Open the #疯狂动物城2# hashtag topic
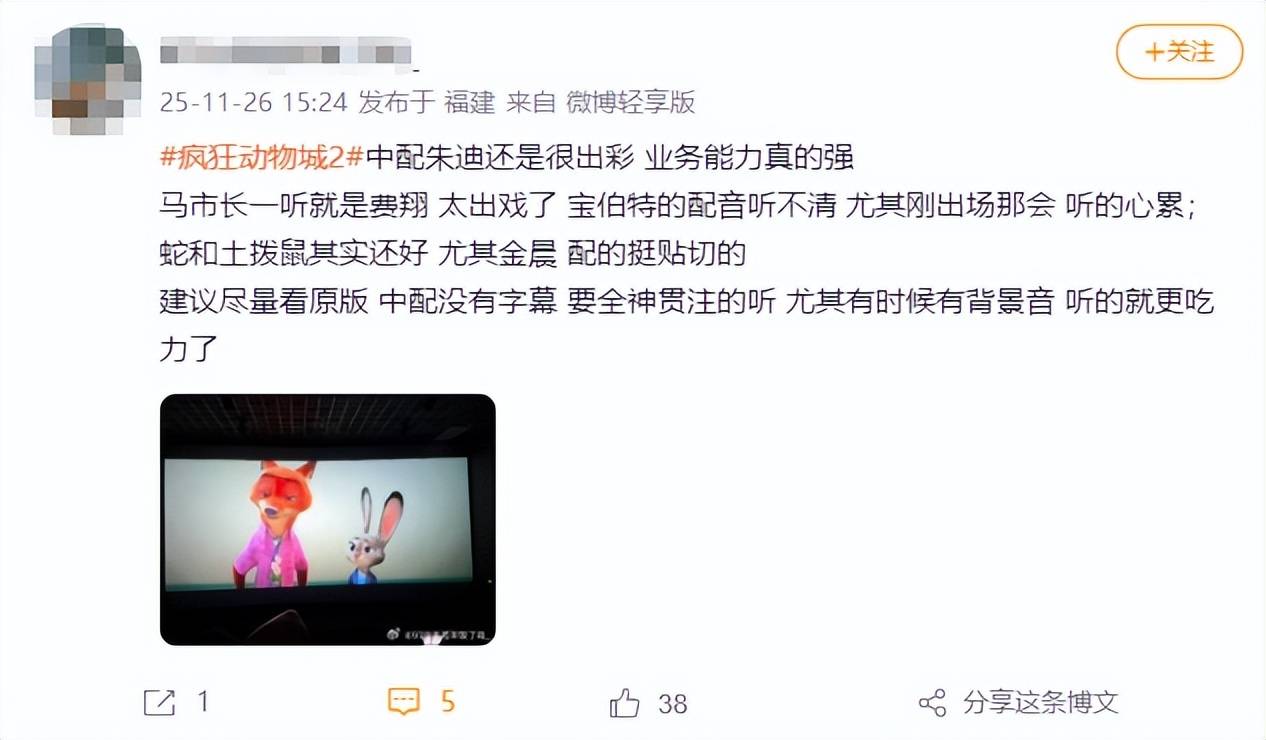 point(262,158)
